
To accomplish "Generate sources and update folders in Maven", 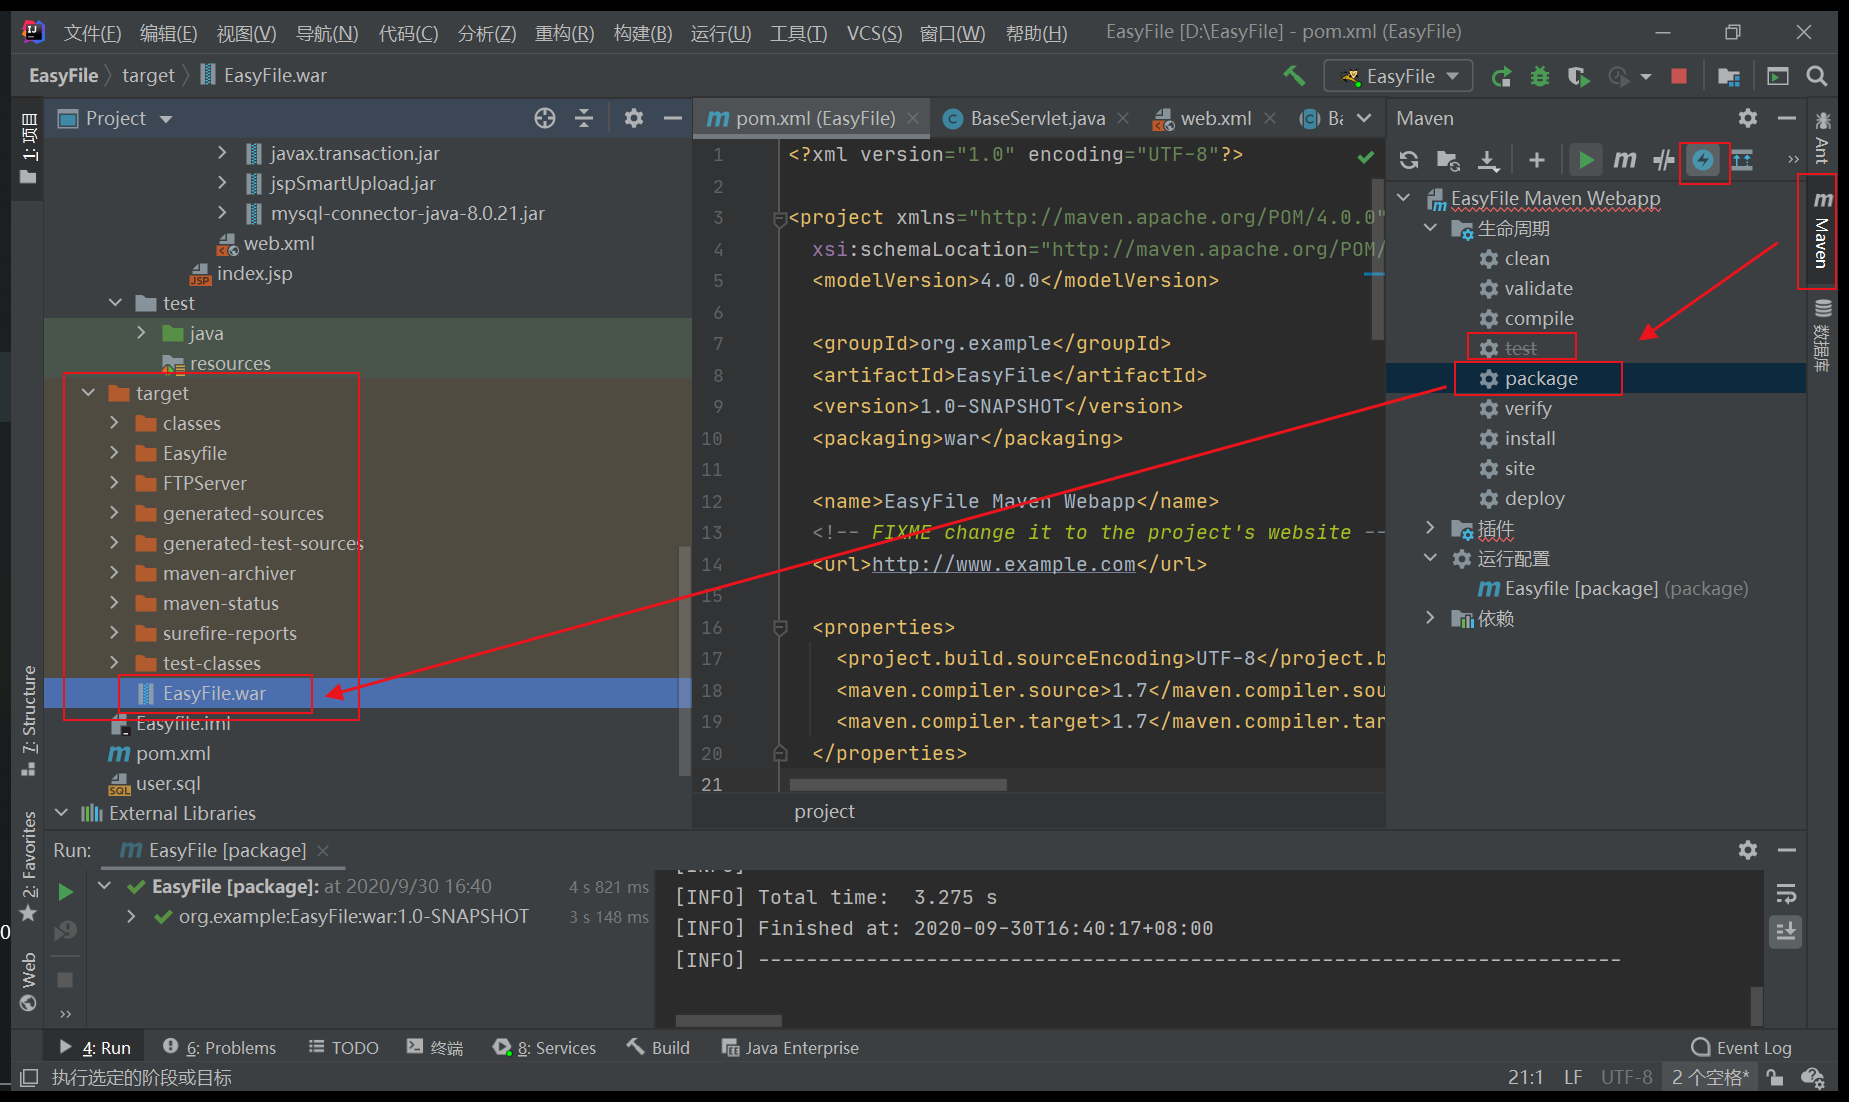I will [1448, 160].
